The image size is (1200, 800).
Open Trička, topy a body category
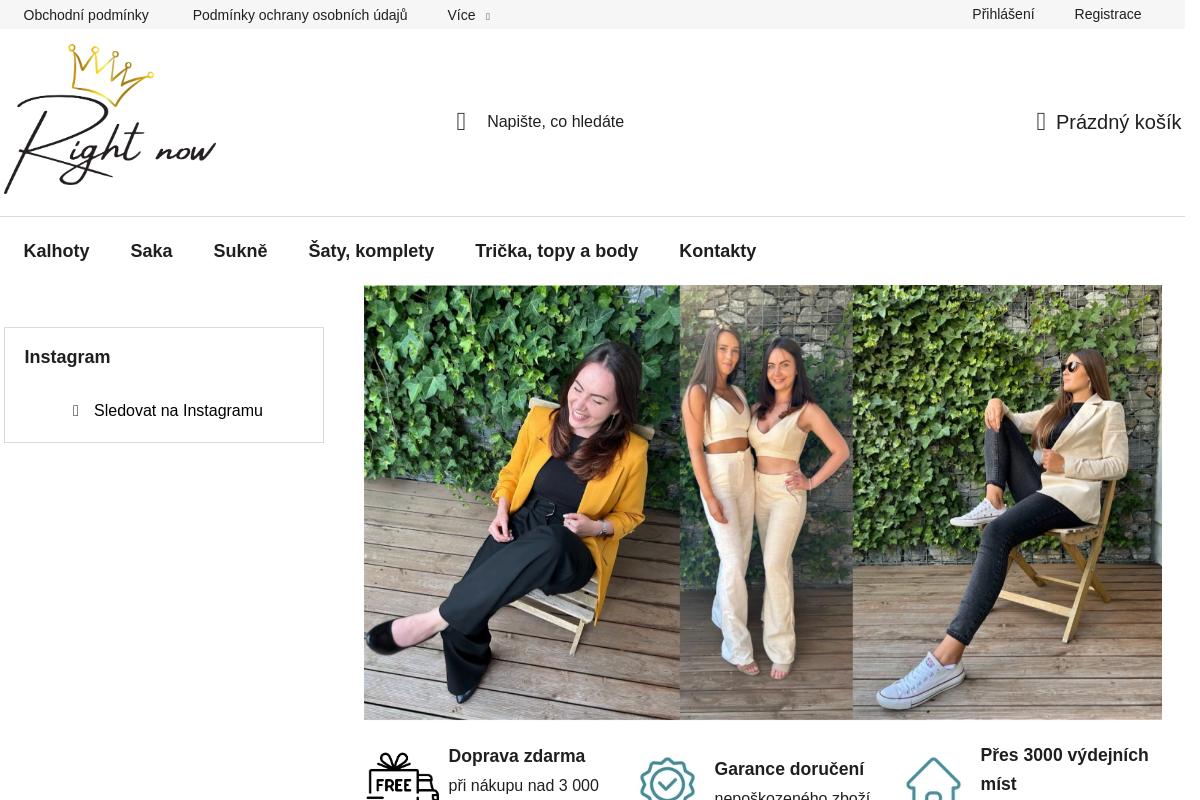point(556,251)
